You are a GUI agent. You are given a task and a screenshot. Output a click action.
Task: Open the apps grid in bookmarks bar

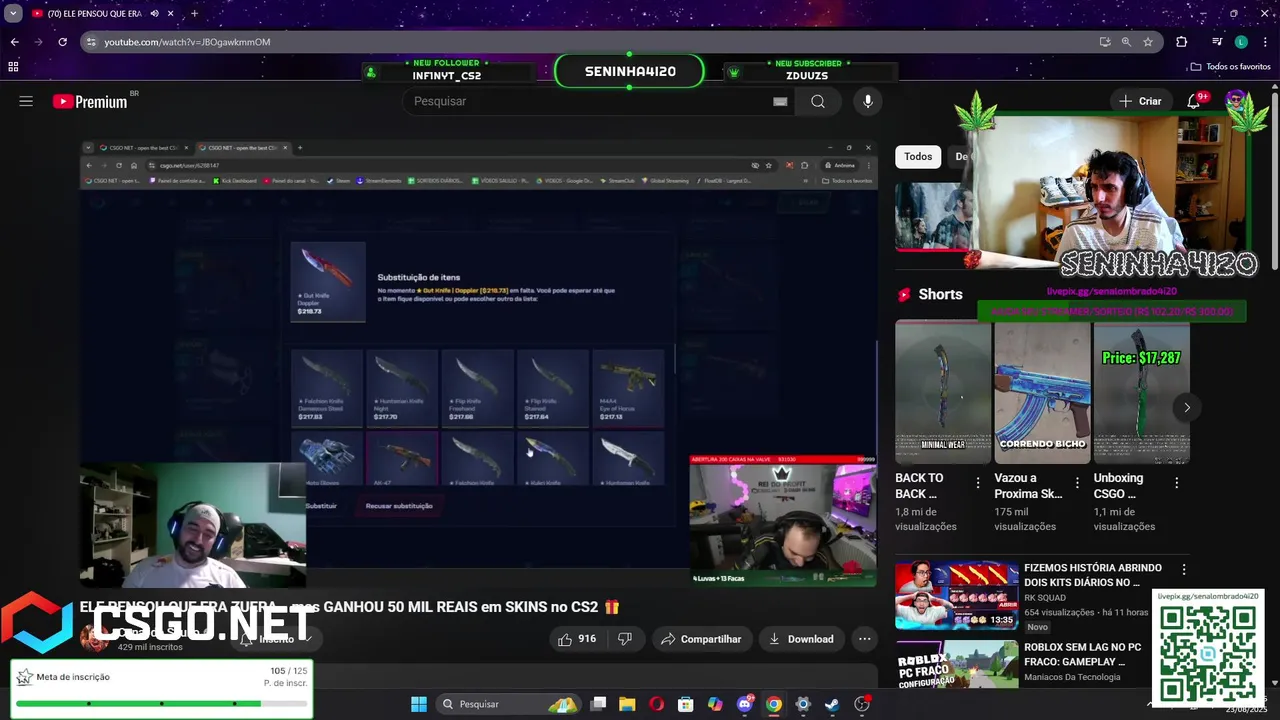click(x=13, y=67)
